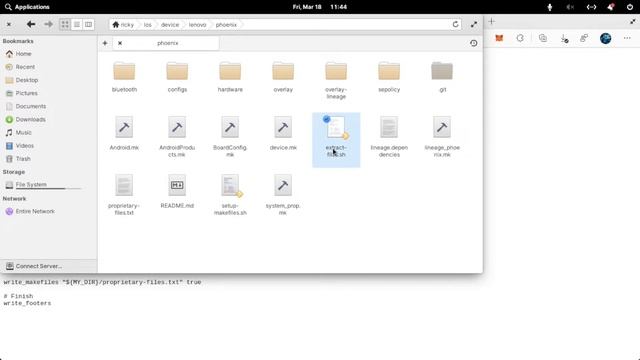Switch to grid icon view
Viewport: 640px width, 360px height.
click(65, 24)
